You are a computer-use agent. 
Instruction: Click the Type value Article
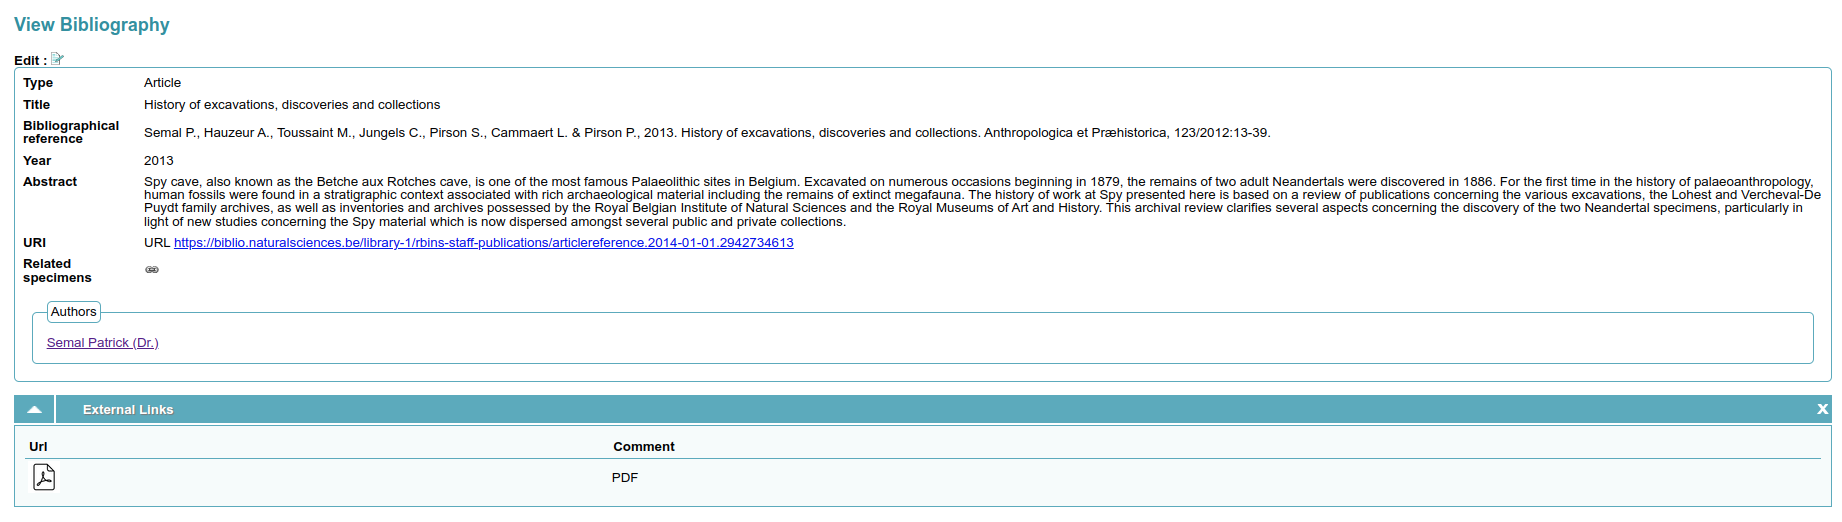coord(162,83)
